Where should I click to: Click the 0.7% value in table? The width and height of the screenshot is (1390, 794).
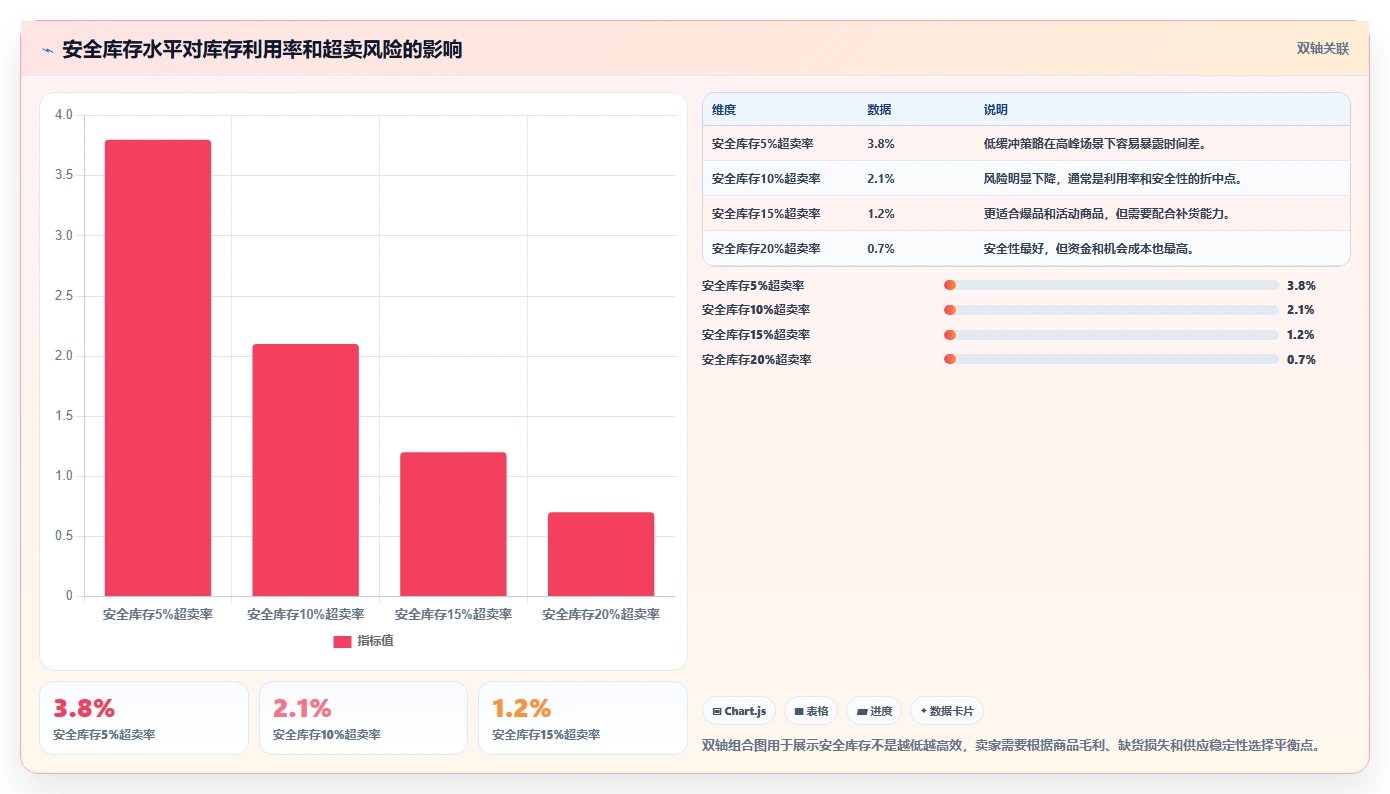click(x=881, y=249)
